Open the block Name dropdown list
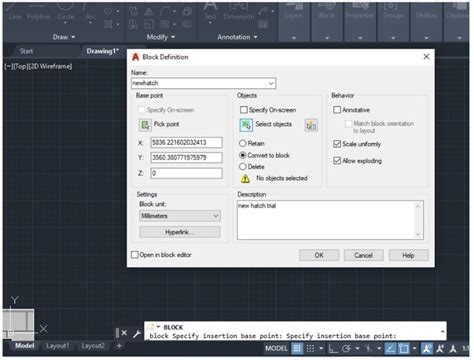The height and width of the screenshot is (360, 474). tap(271, 83)
